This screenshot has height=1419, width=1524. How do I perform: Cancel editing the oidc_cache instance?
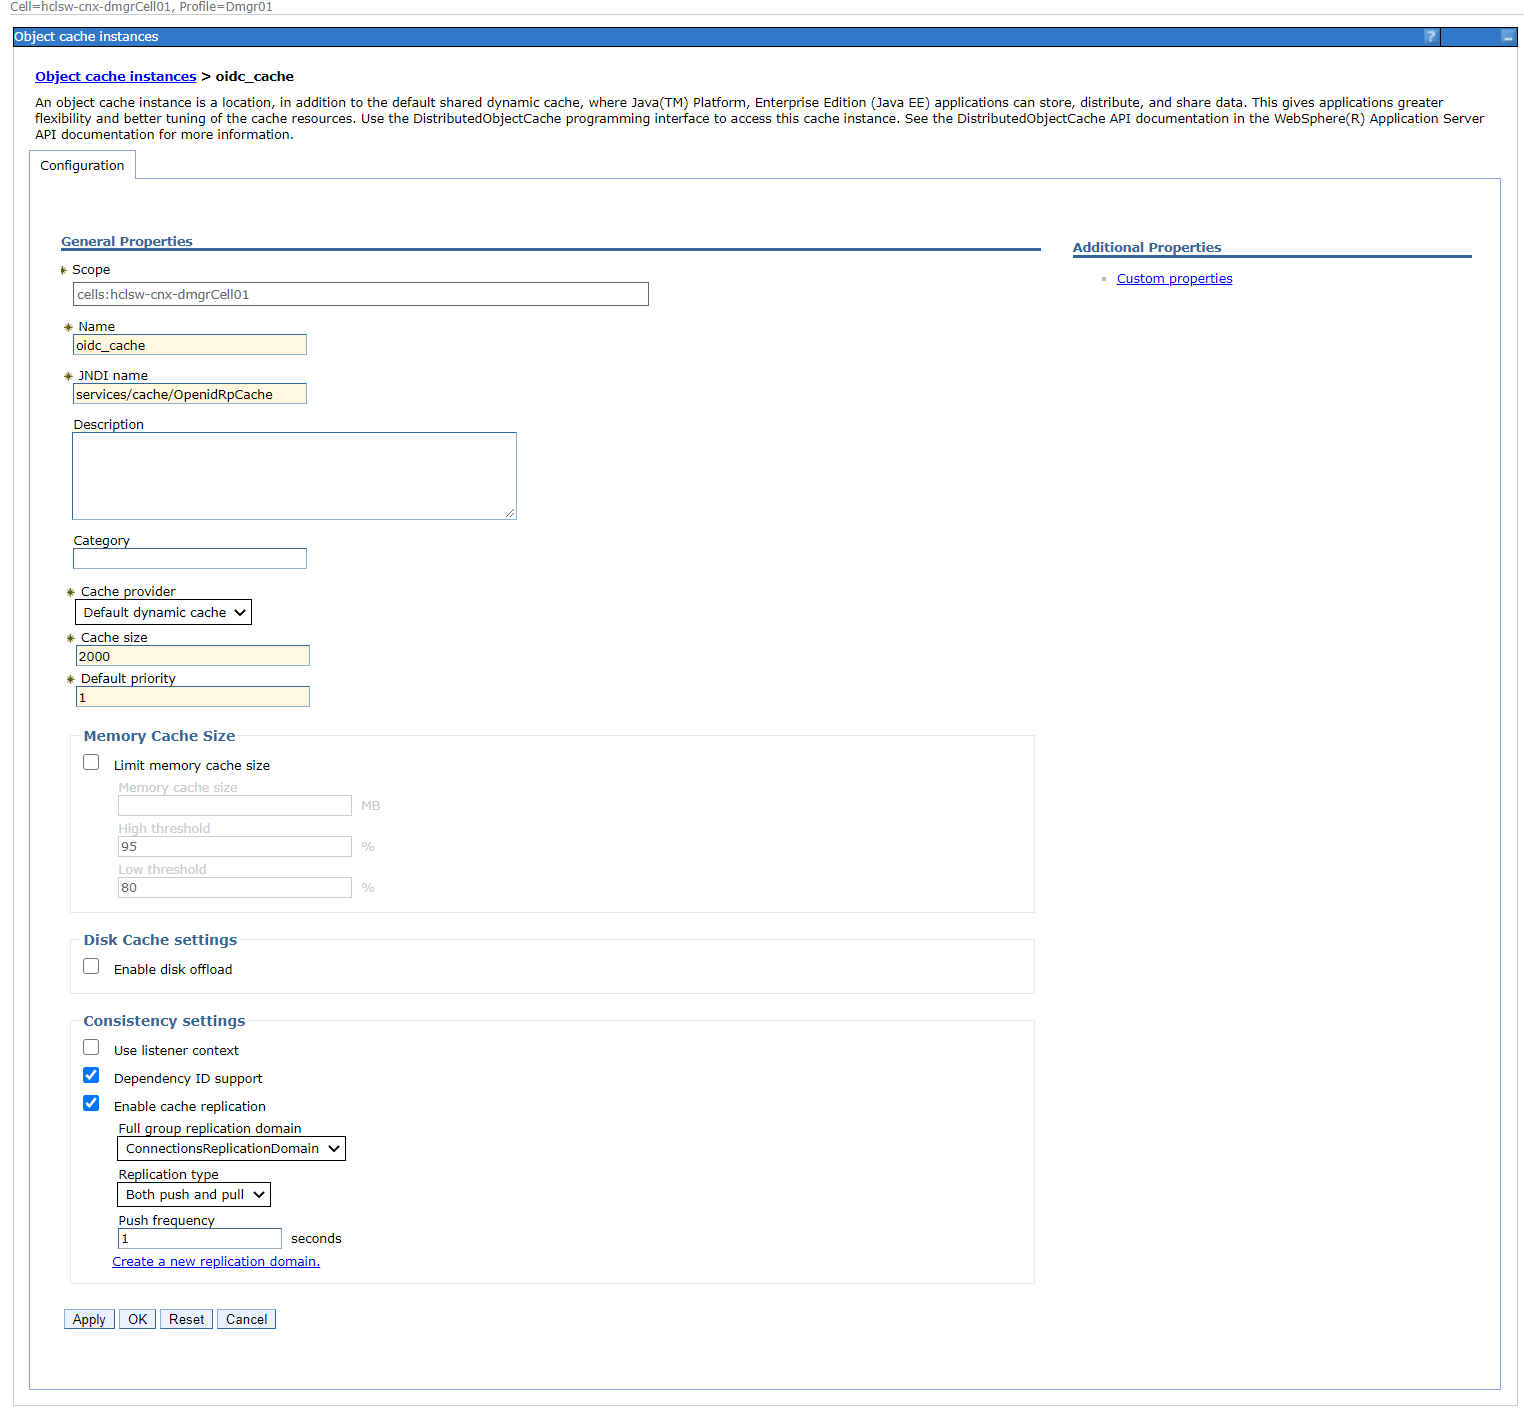point(245,1318)
